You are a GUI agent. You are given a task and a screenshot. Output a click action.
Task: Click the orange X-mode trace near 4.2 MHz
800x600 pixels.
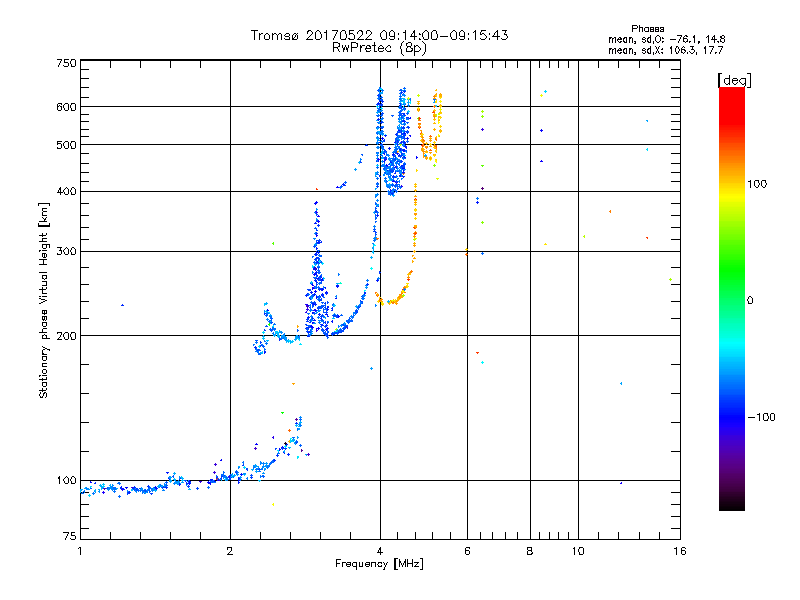click(393, 300)
